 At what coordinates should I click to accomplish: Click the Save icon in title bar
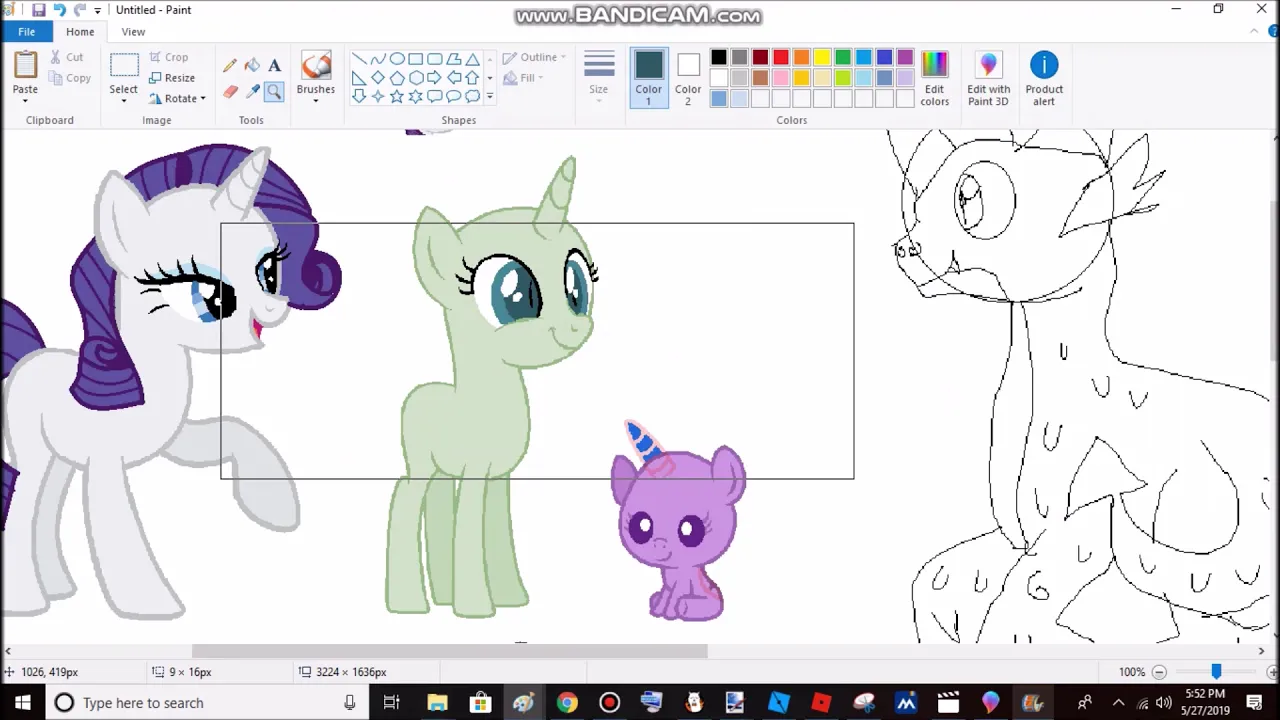point(38,10)
